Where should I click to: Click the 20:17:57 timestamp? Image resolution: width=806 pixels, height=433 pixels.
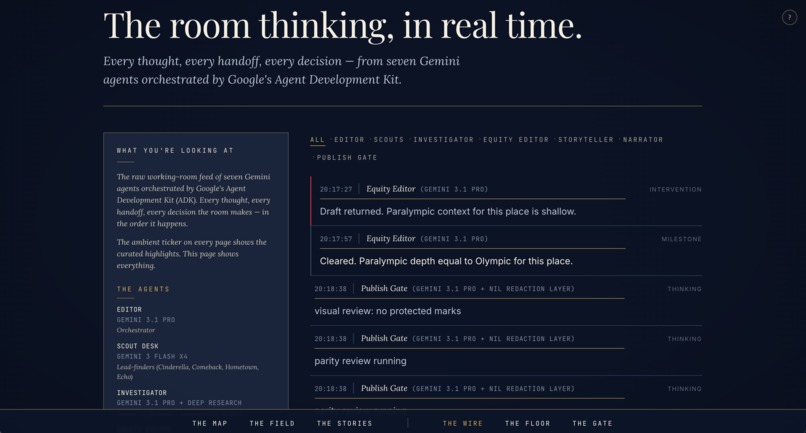336,239
